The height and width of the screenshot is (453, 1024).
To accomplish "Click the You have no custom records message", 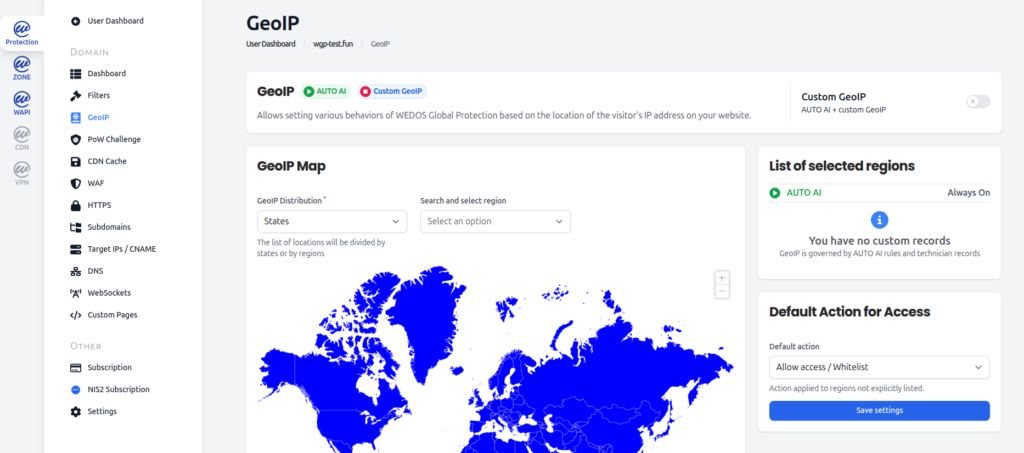I will pos(880,240).
